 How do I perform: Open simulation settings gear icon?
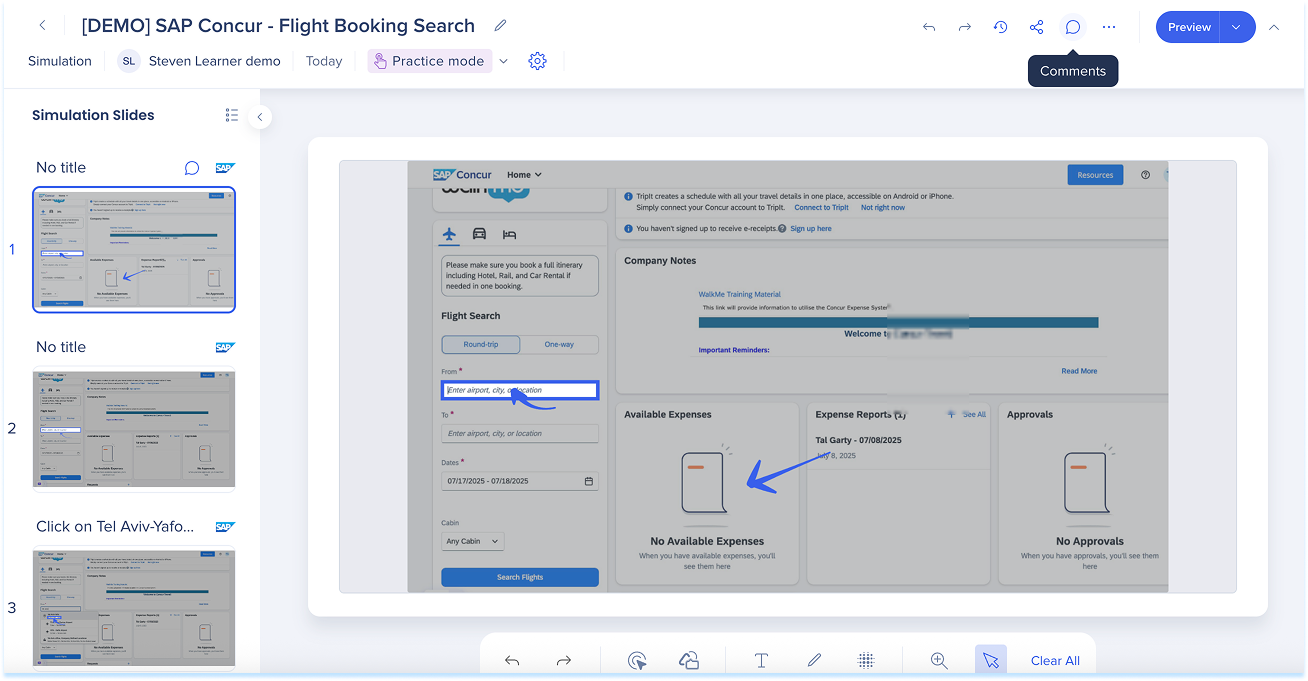pyautogui.click(x=537, y=61)
